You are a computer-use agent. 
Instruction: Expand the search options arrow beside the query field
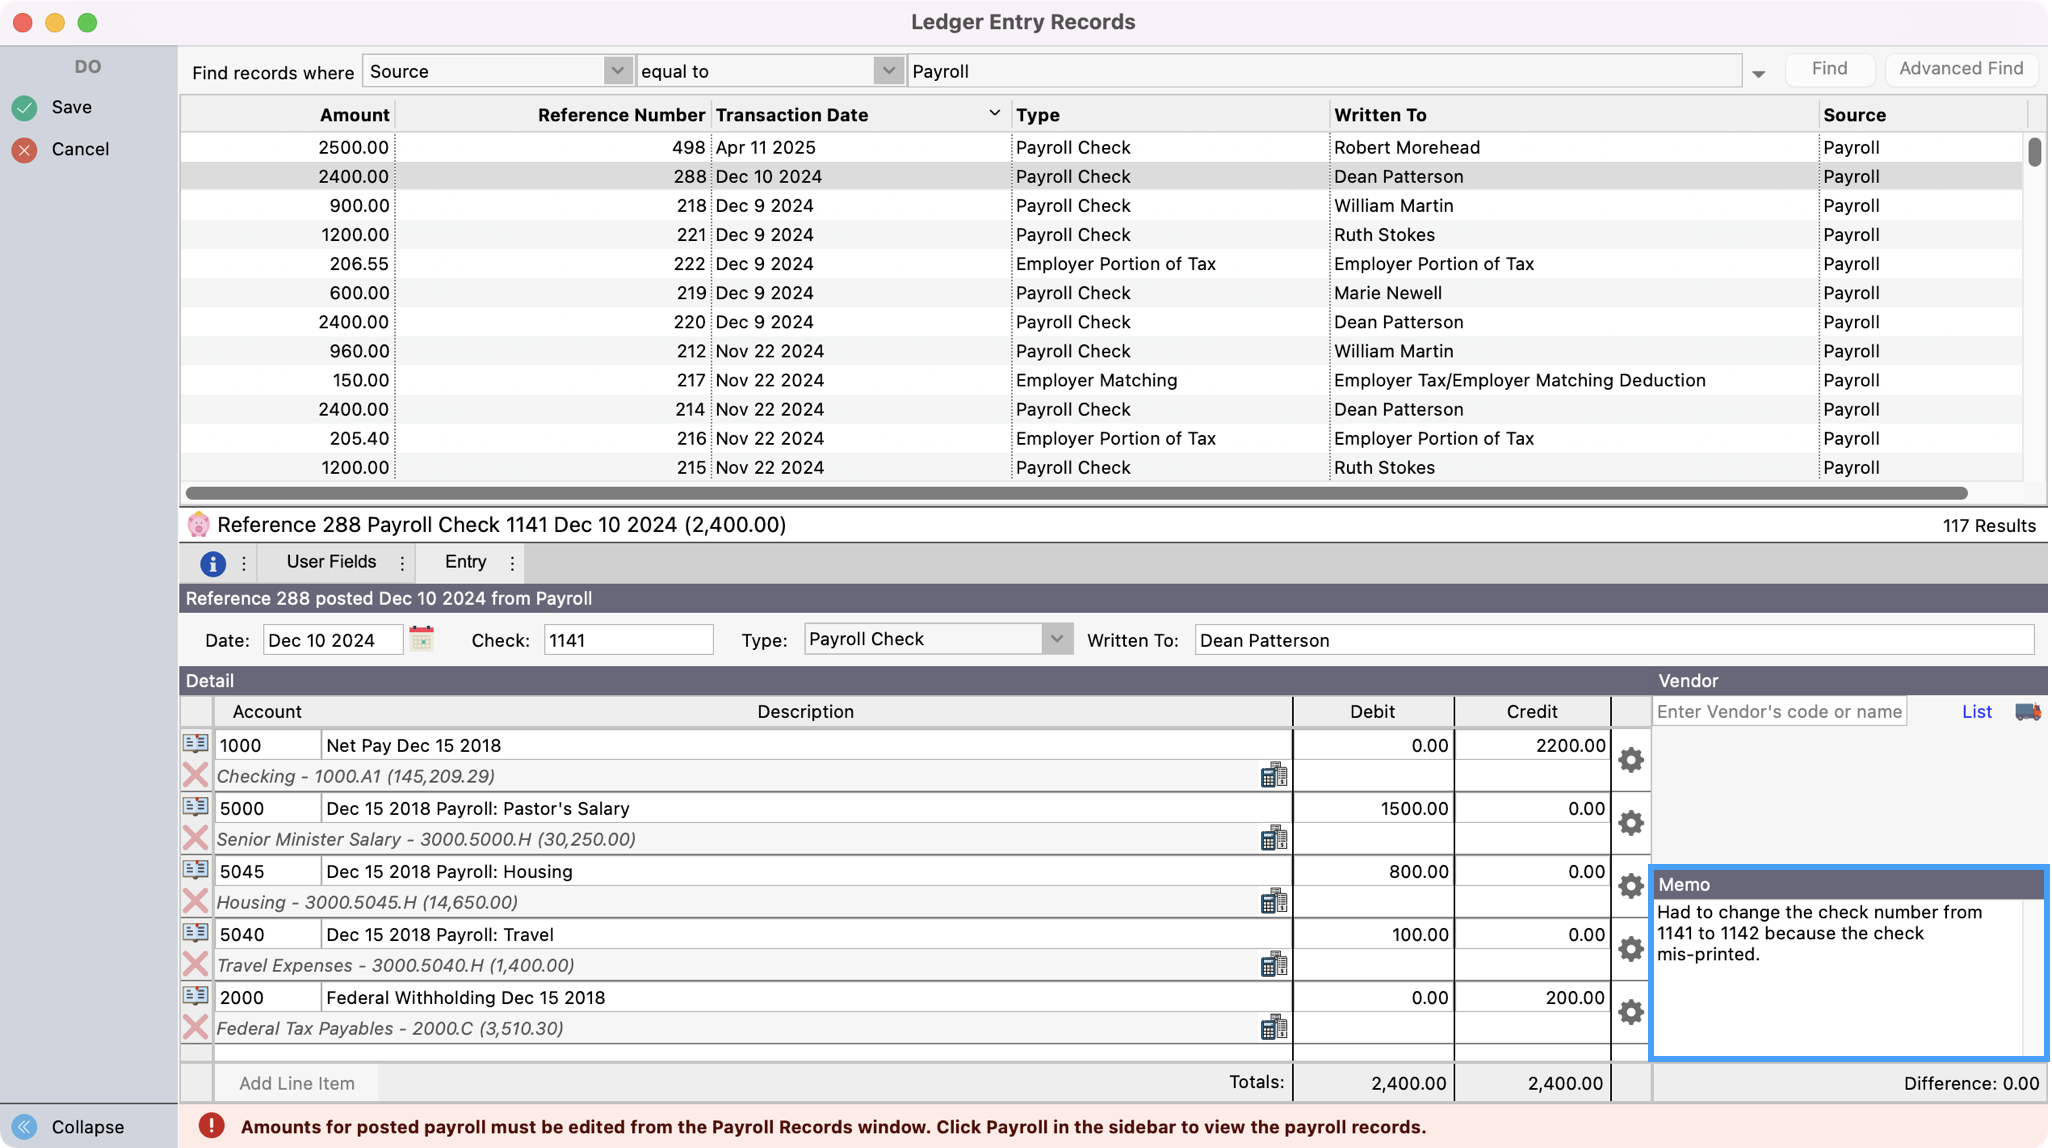point(1758,71)
